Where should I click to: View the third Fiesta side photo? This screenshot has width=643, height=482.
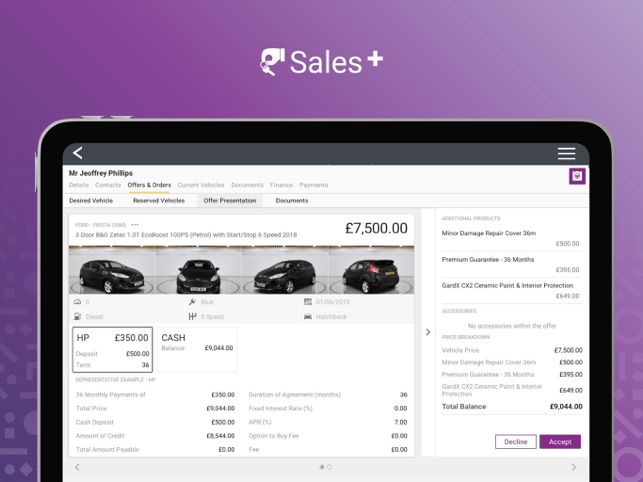[x=285, y=270]
